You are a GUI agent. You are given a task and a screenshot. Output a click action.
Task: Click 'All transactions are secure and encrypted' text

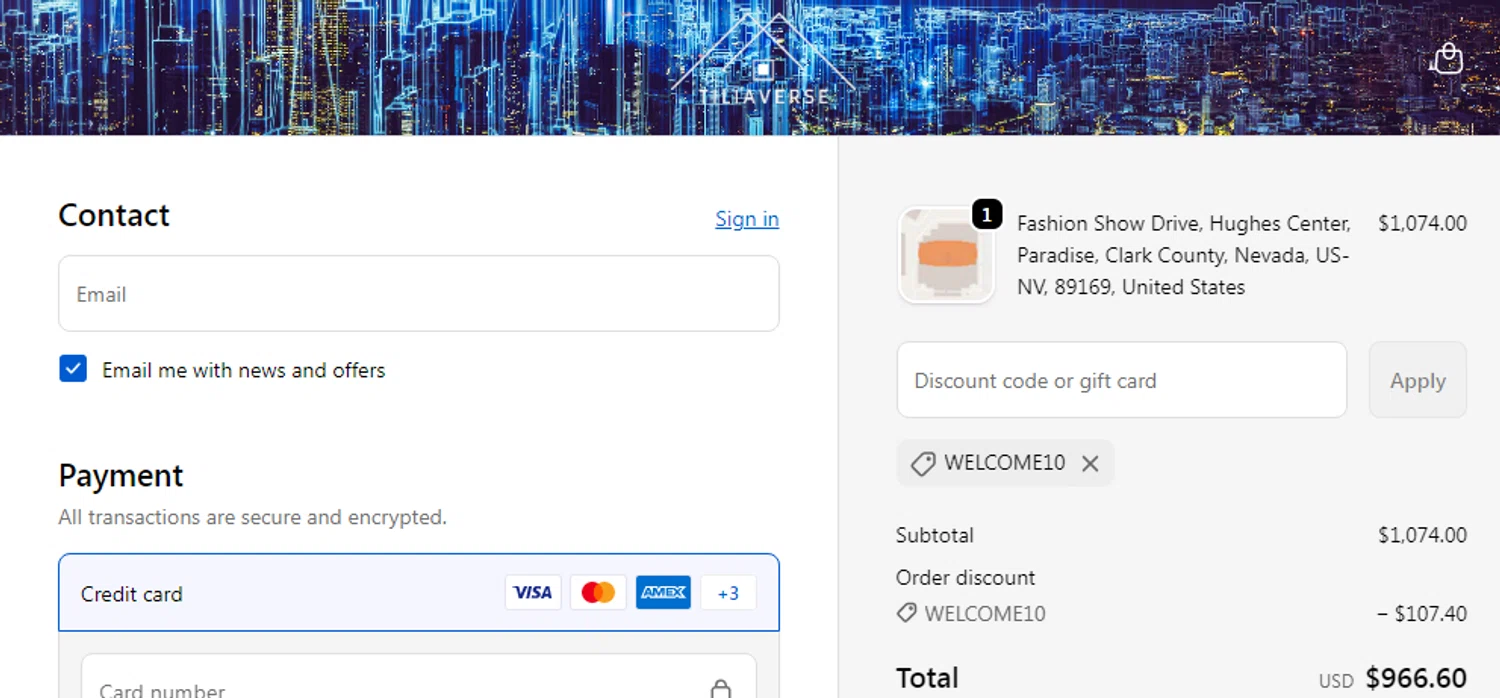tap(252, 517)
